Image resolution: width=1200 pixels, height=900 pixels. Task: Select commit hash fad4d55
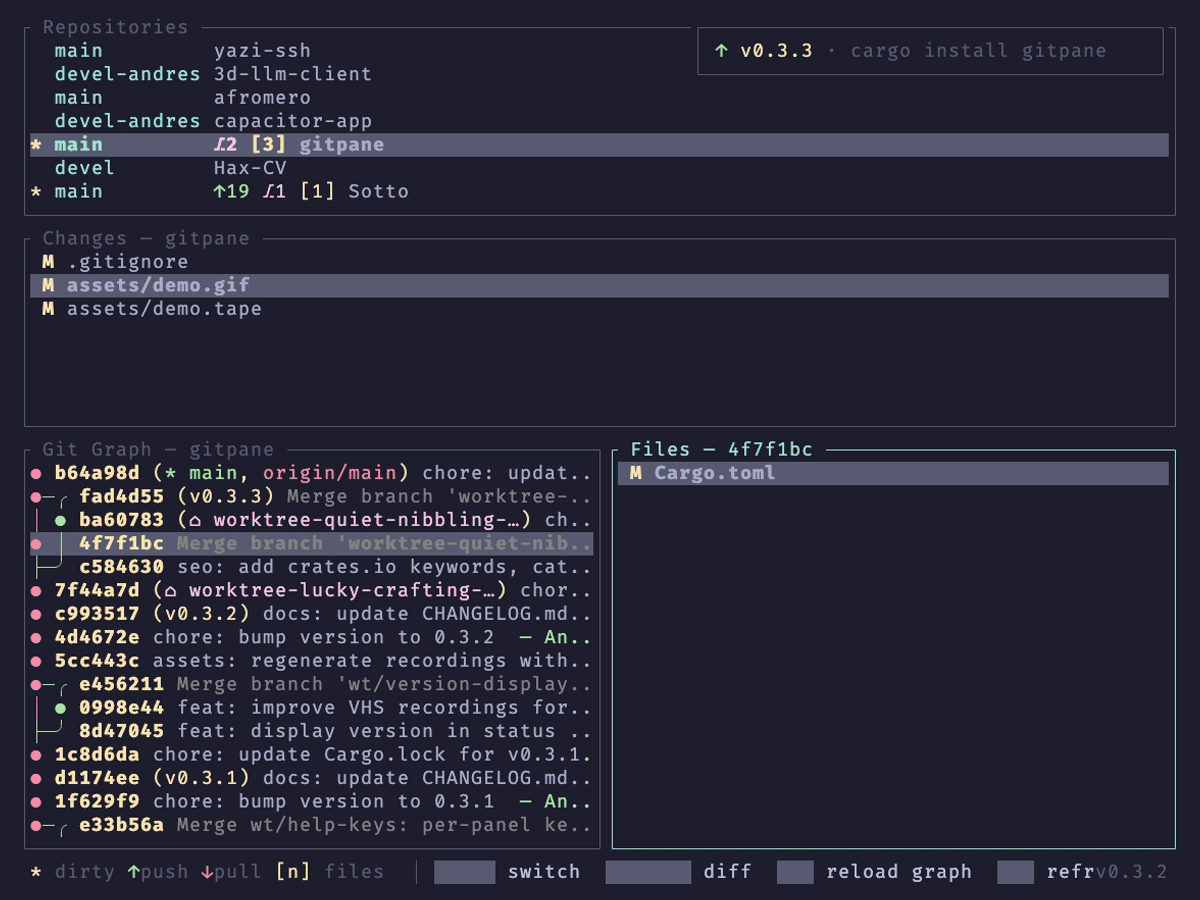[122, 497]
